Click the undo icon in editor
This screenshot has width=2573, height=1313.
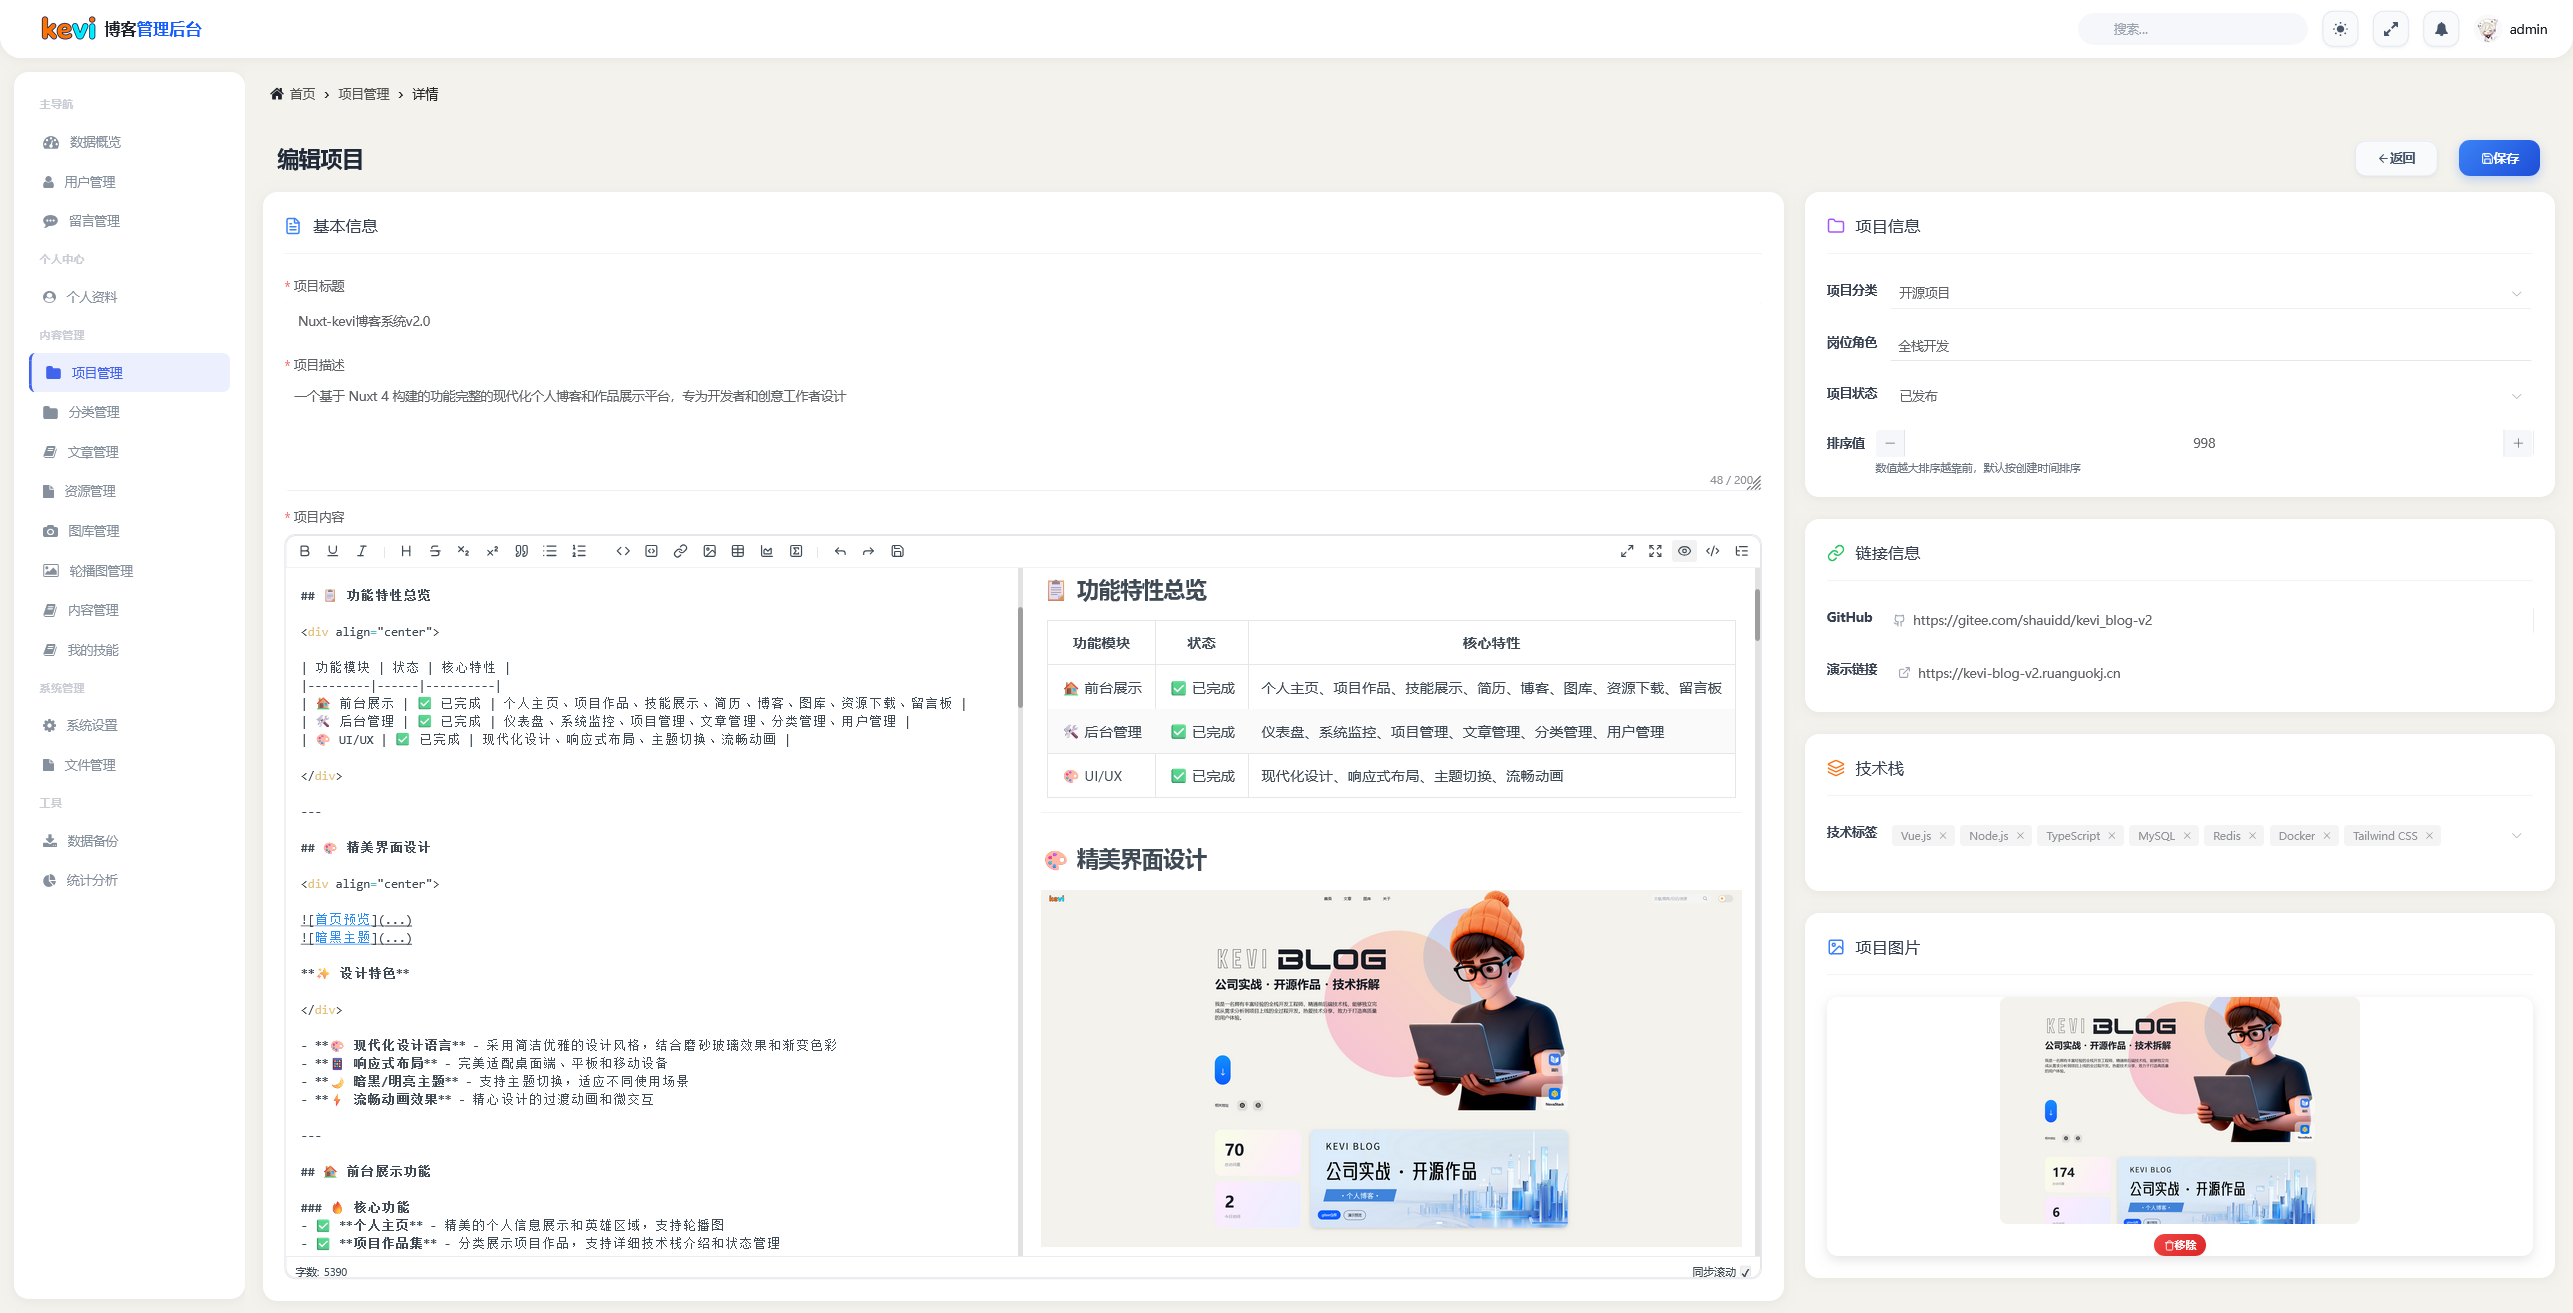coord(840,551)
